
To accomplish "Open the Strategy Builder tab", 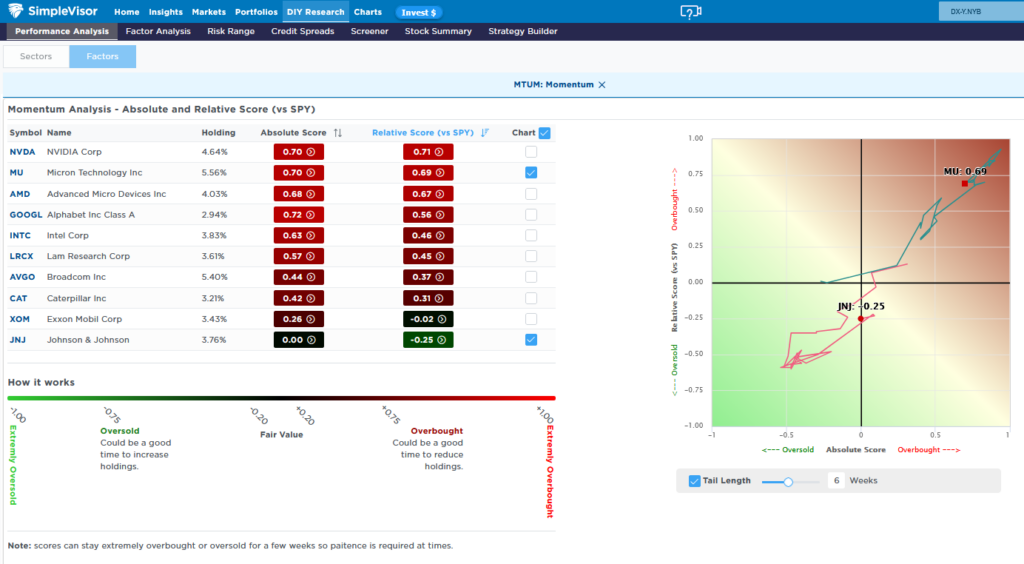I will point(522,31).
